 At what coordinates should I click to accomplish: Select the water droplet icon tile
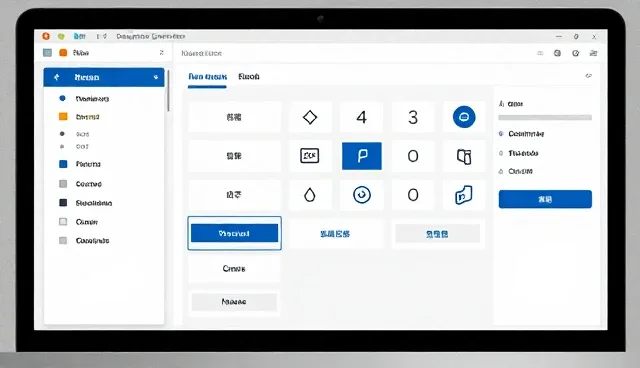(310, 195)
